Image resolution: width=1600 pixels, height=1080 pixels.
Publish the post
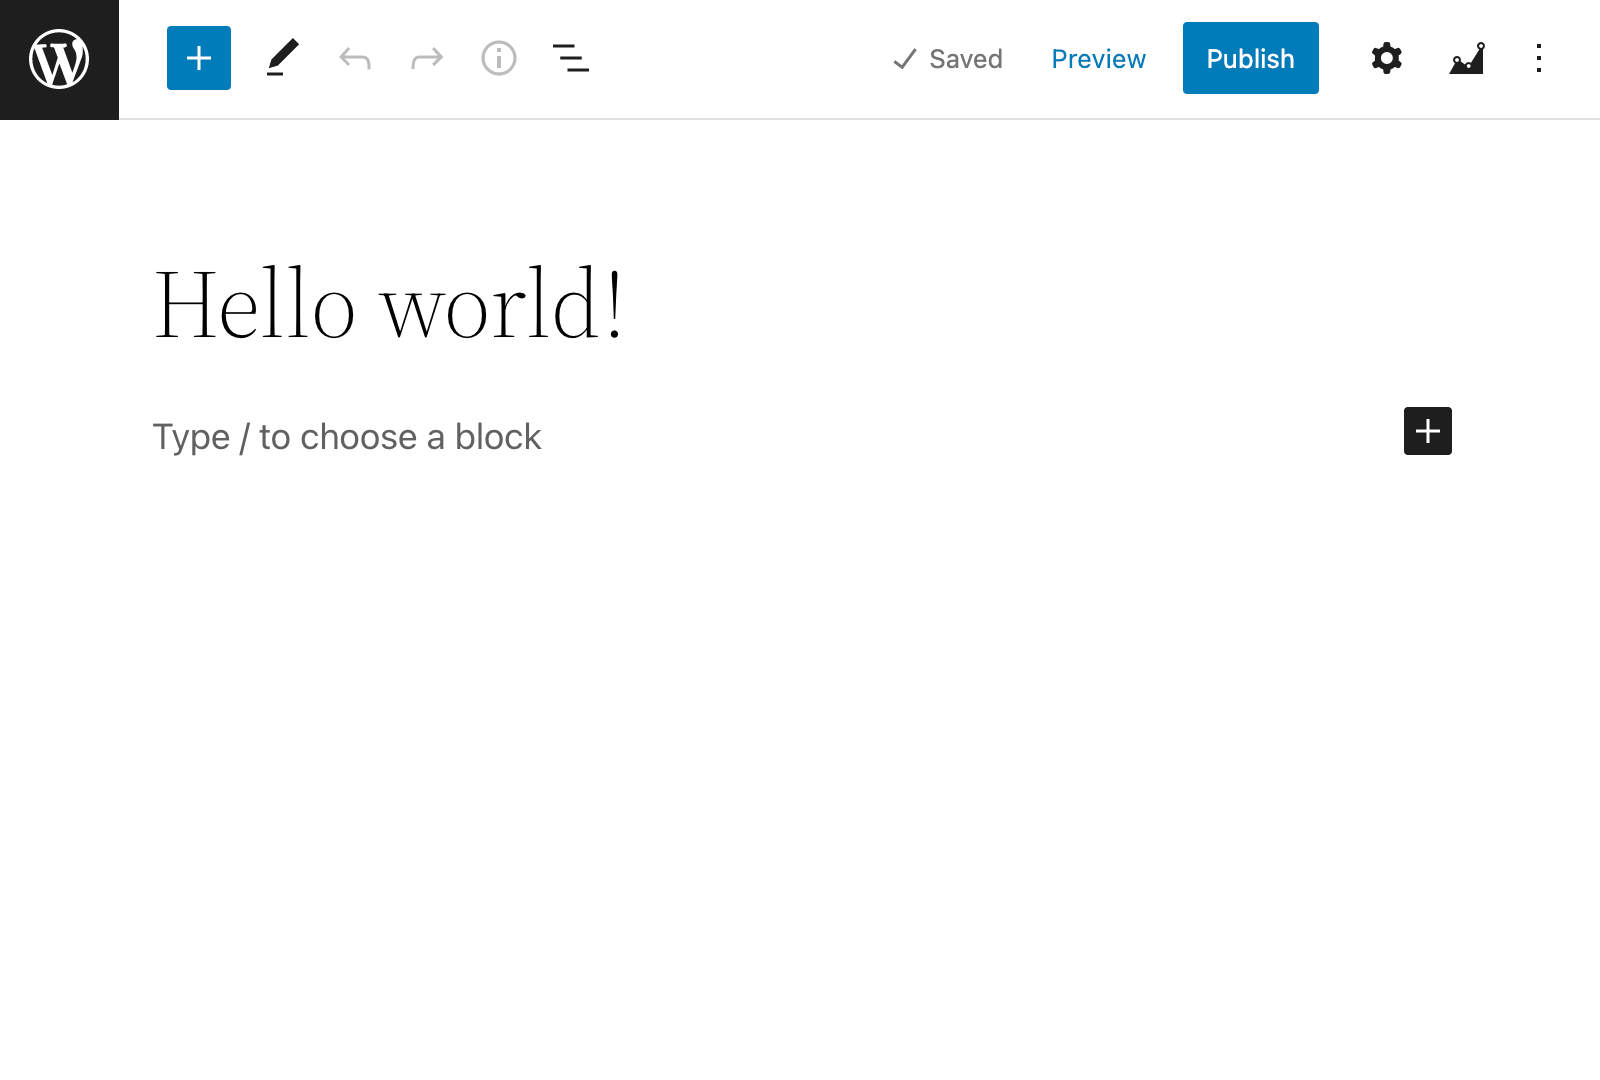(x=1250, y=58)
